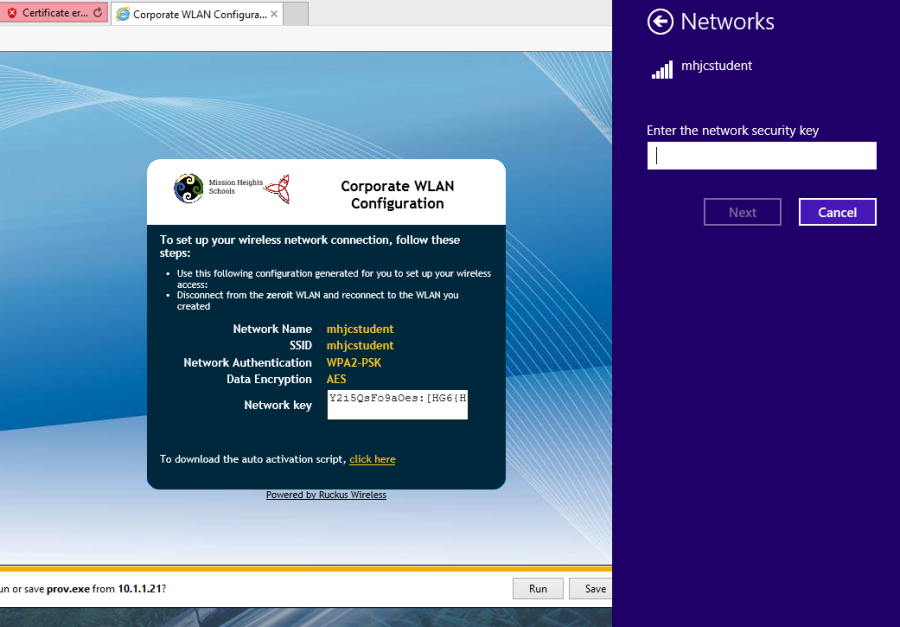Save the prov.exe download
This screenshot has height=627, width=900.
594,588
